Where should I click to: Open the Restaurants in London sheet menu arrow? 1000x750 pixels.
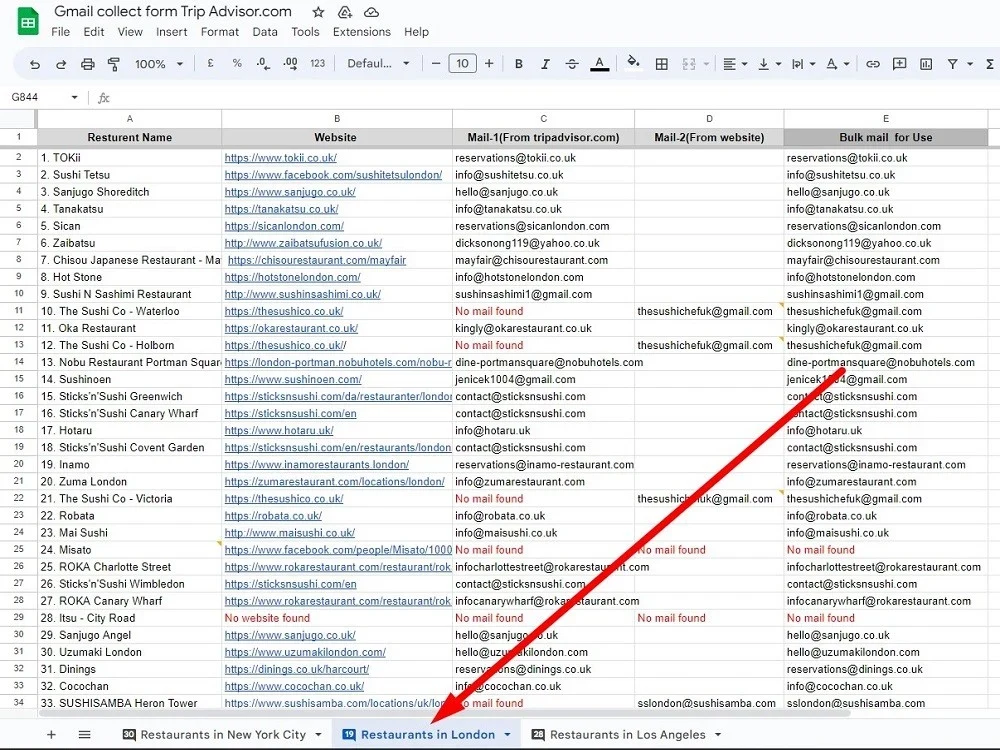[x=507, y=734]
